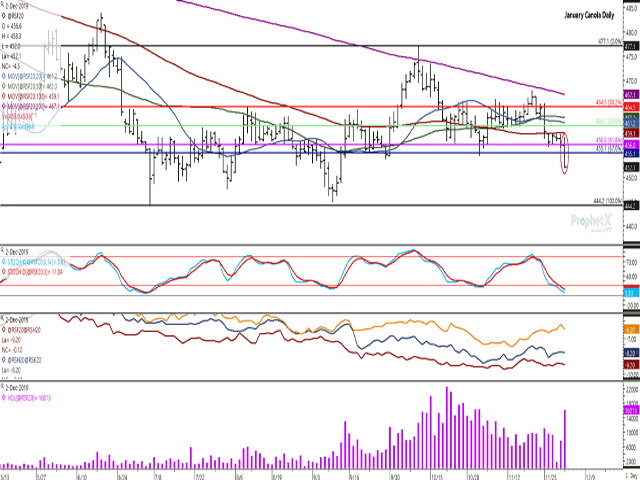640x480 pixels.
Task: Click the 444.2 (100.0%) retracement label
Action: (608, 201)
